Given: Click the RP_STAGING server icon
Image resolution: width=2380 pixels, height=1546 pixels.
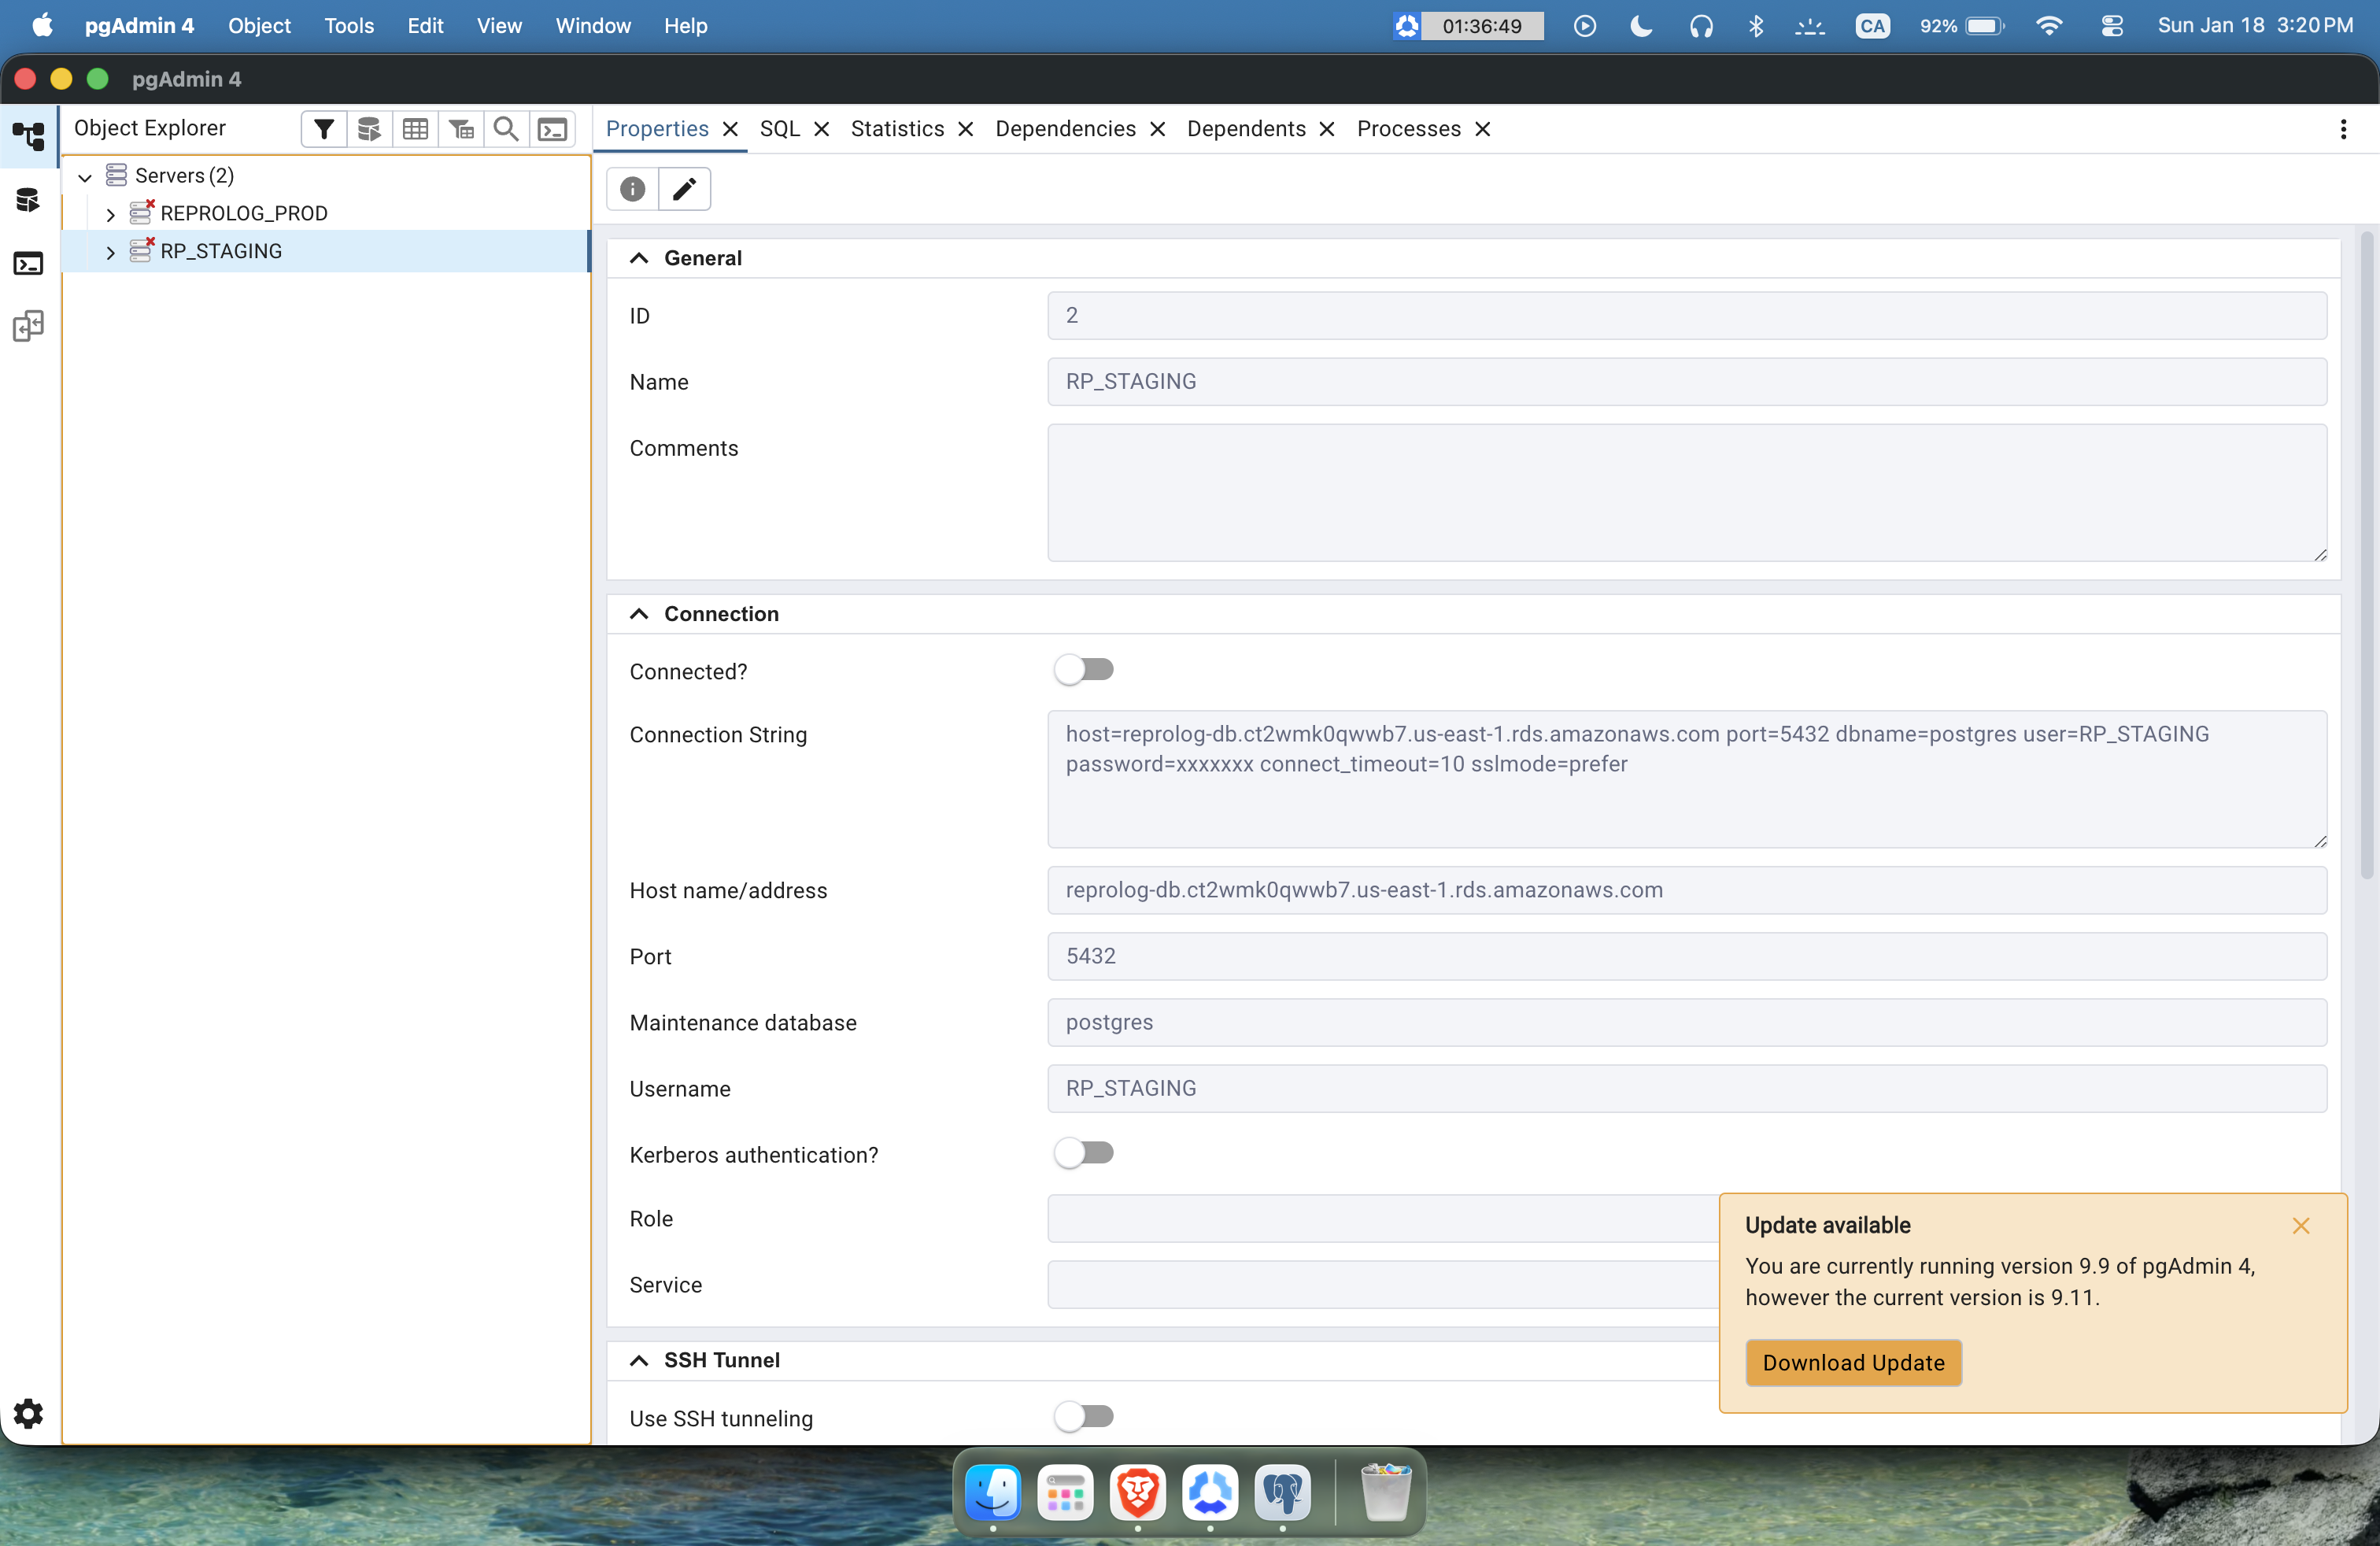Looking at the screenshot, I should click(x=142, y=250).
